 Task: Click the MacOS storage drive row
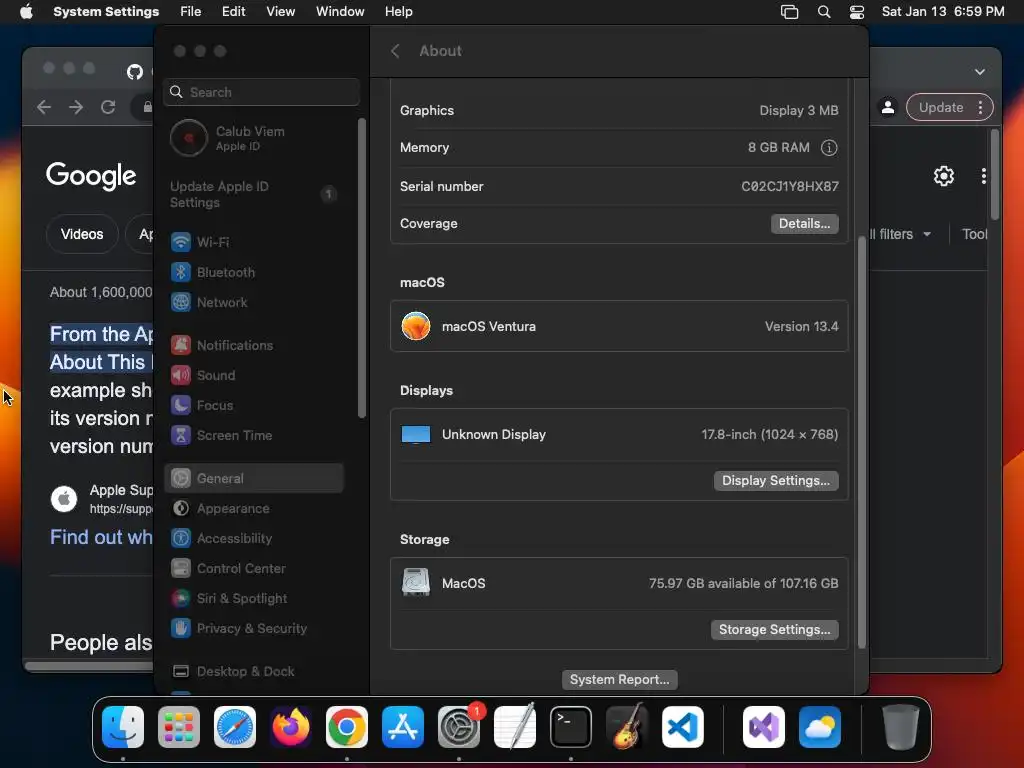point(619,584)
